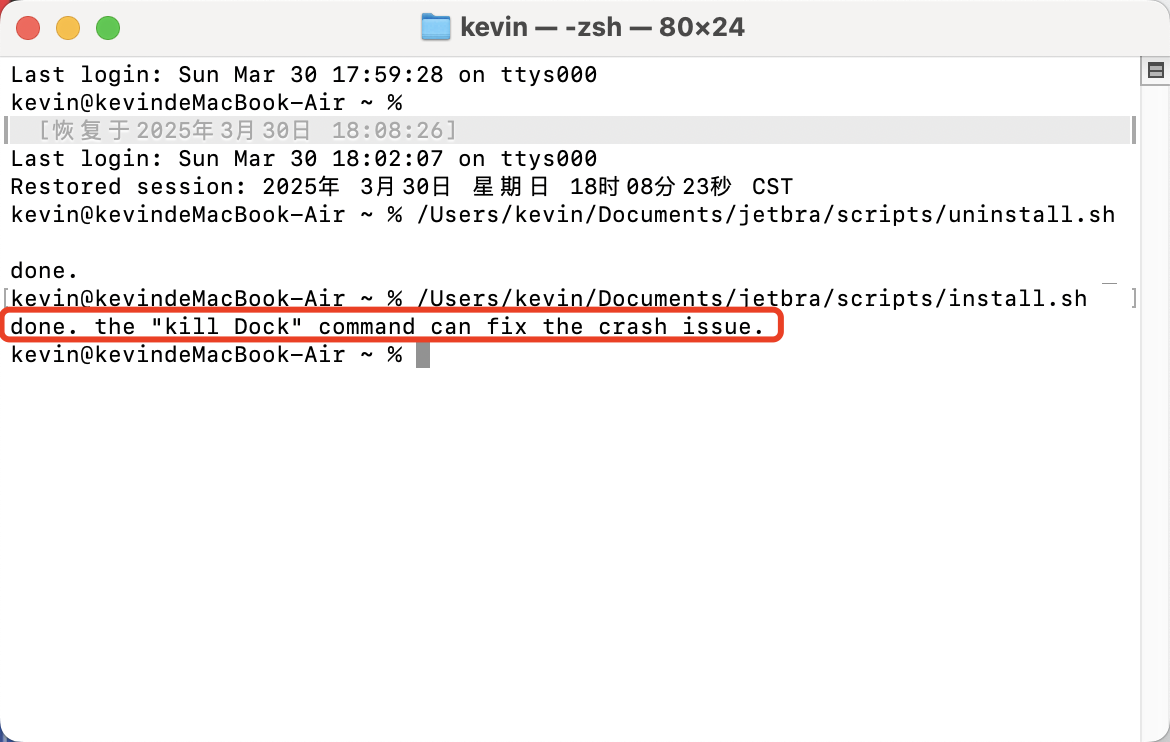Close the Terminal window with red button
The image size is (1170, 742).
[x=28, y=28]
